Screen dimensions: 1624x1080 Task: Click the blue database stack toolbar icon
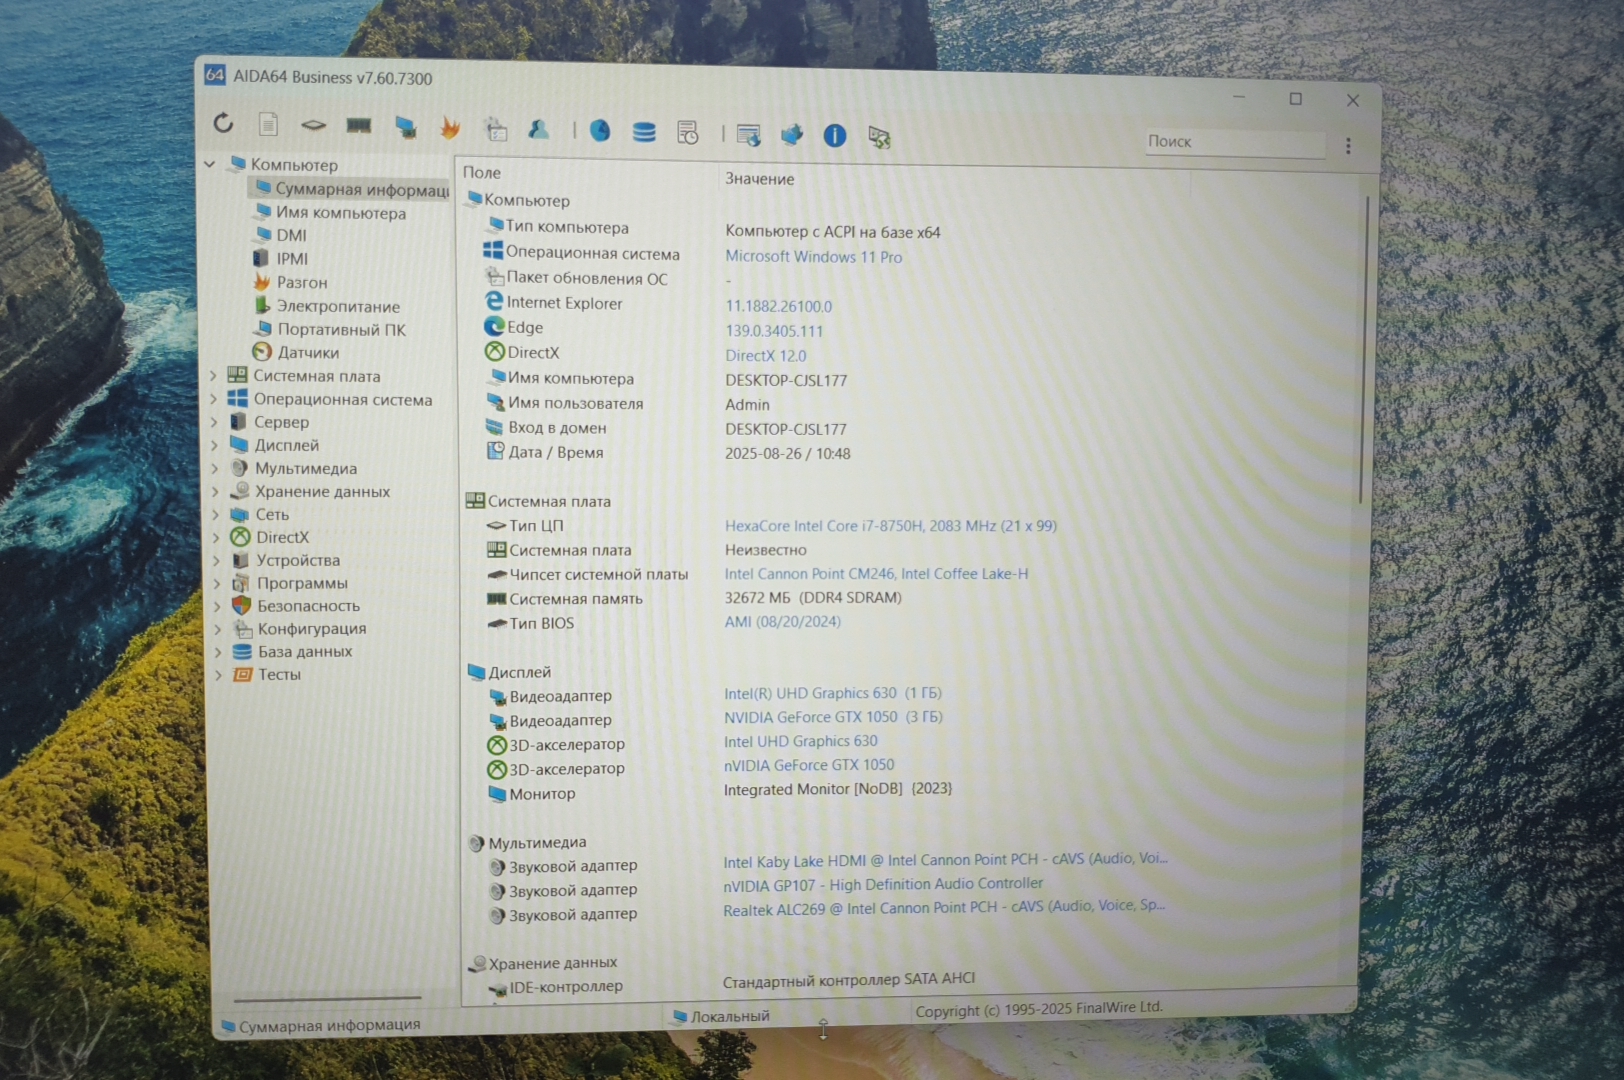[644, 131]
